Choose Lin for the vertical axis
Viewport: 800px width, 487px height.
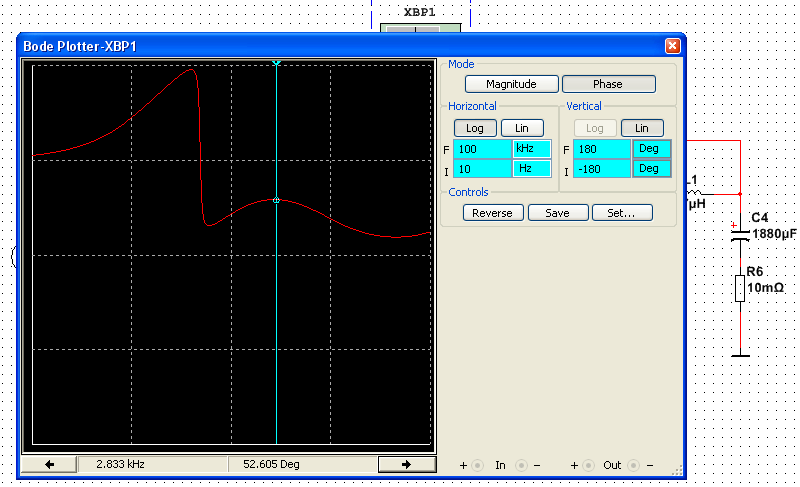point(642,128)
